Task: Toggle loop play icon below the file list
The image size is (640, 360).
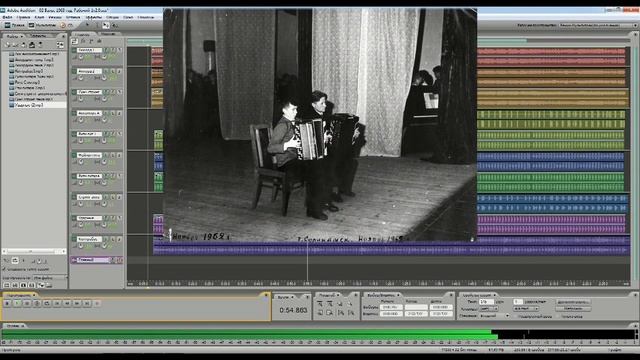Action: 15,260
